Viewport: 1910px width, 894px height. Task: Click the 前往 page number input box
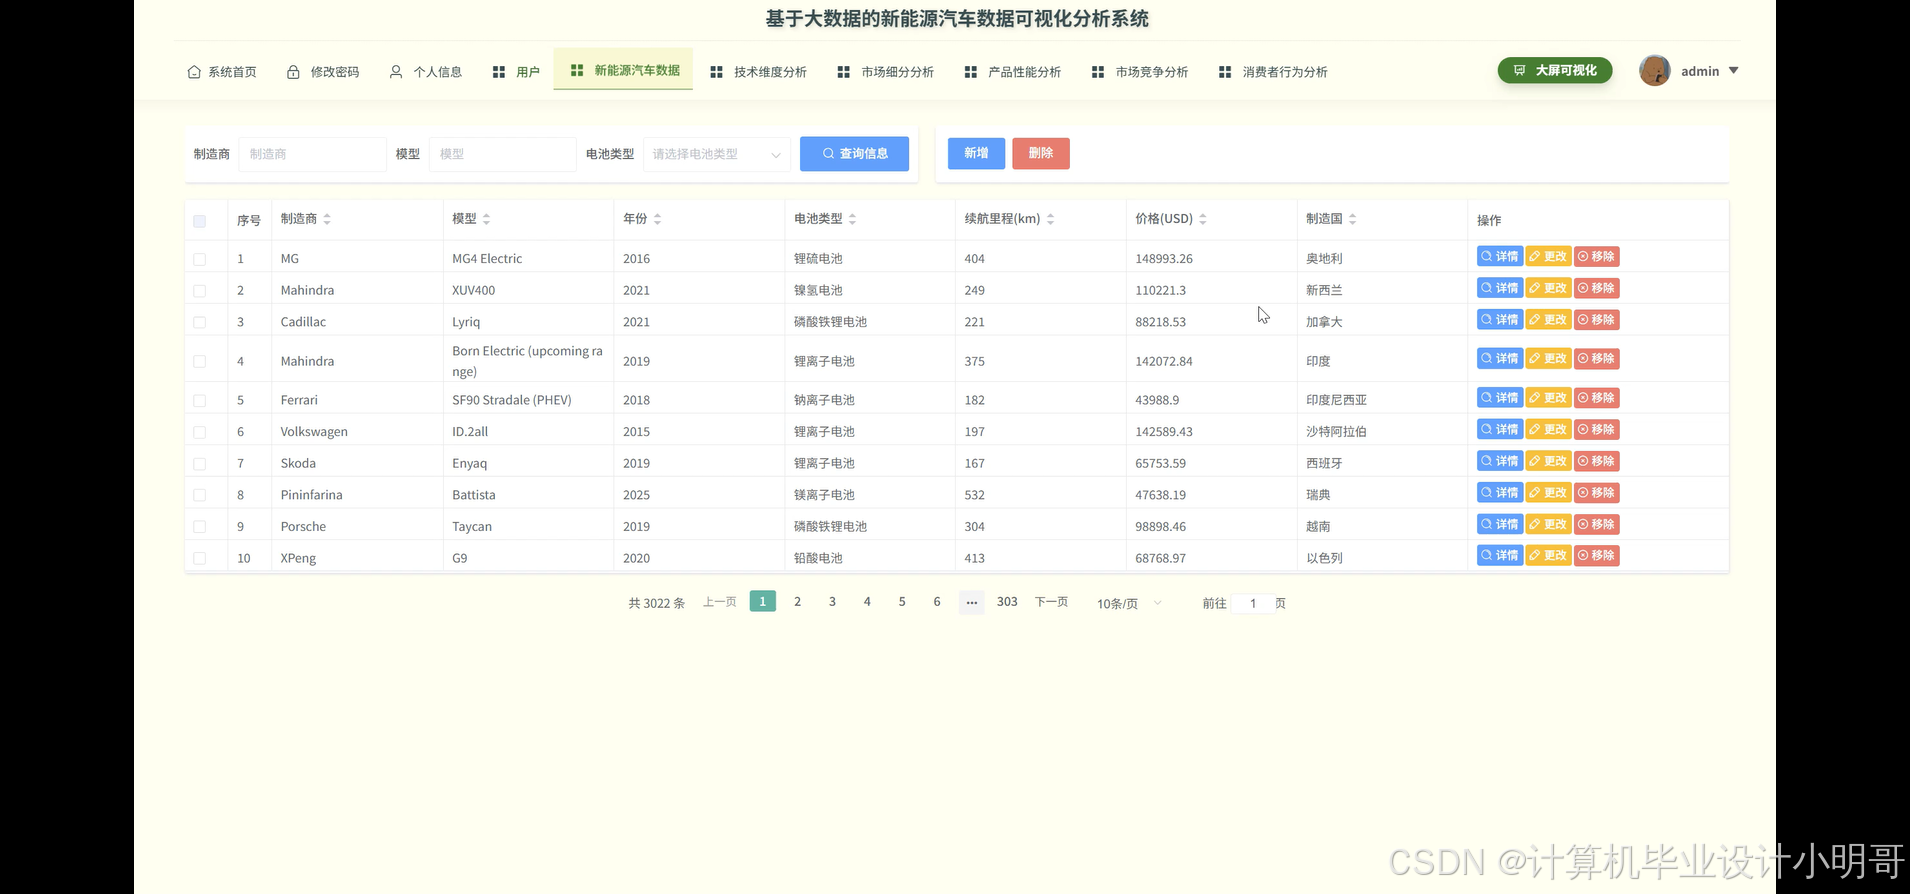point(1252,603)
